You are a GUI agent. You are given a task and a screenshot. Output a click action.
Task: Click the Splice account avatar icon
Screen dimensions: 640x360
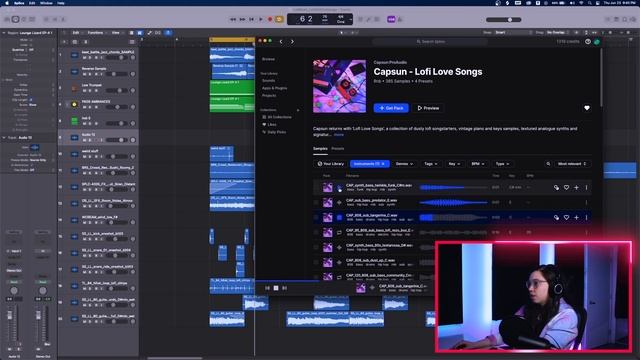pyautogui.click(x=597, y=42)
